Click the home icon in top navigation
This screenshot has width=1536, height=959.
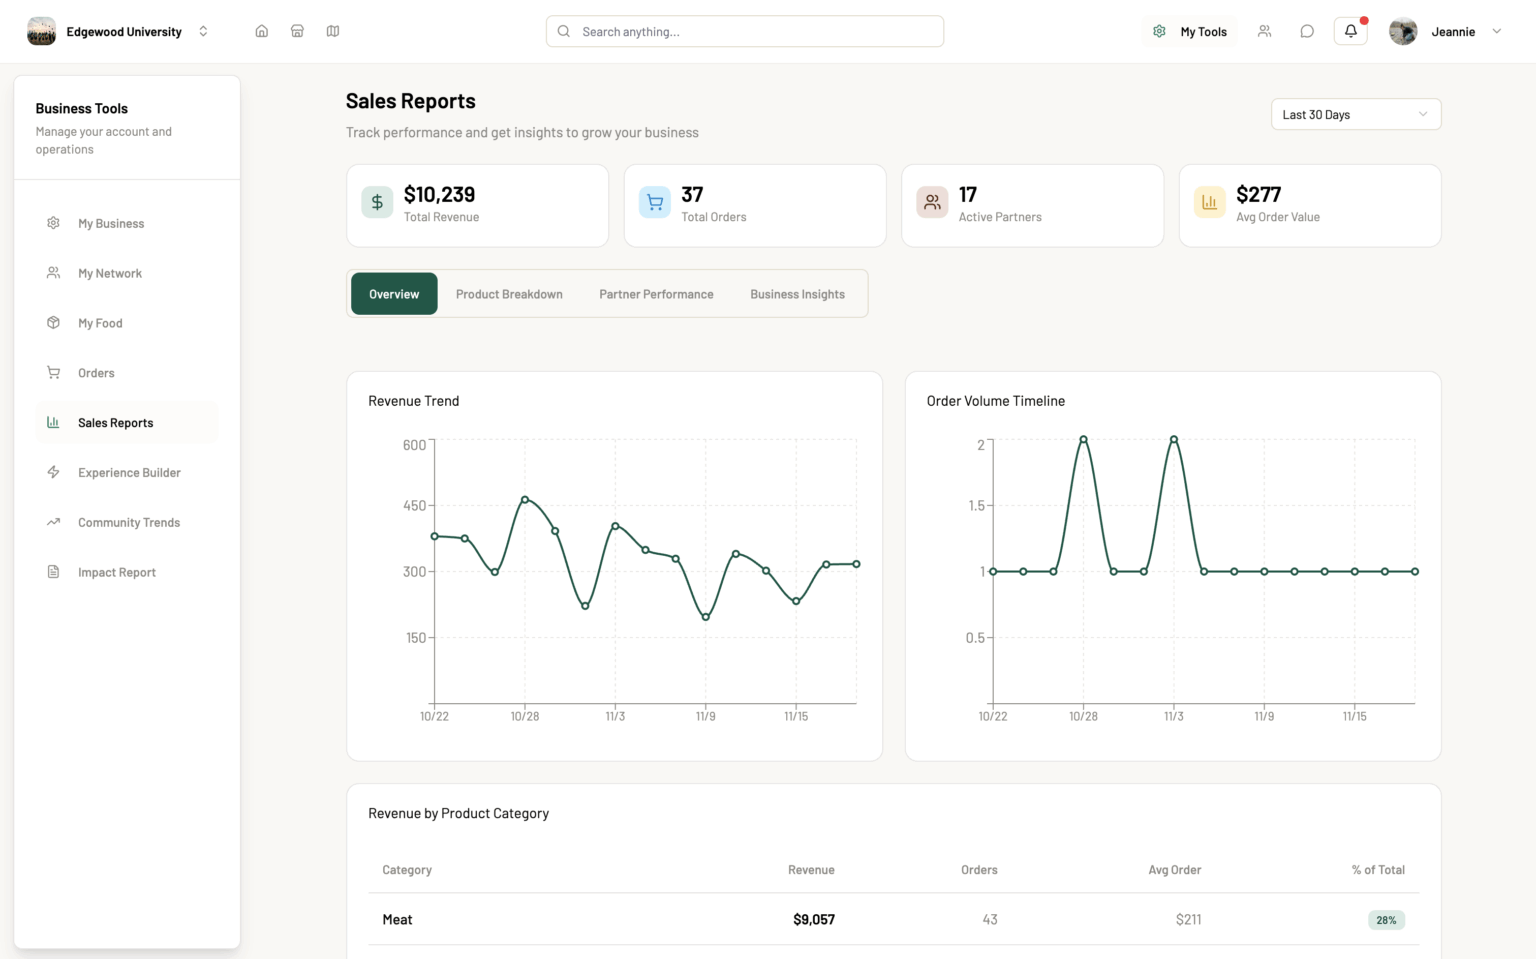pyautogui.click(x=261, y=31)
